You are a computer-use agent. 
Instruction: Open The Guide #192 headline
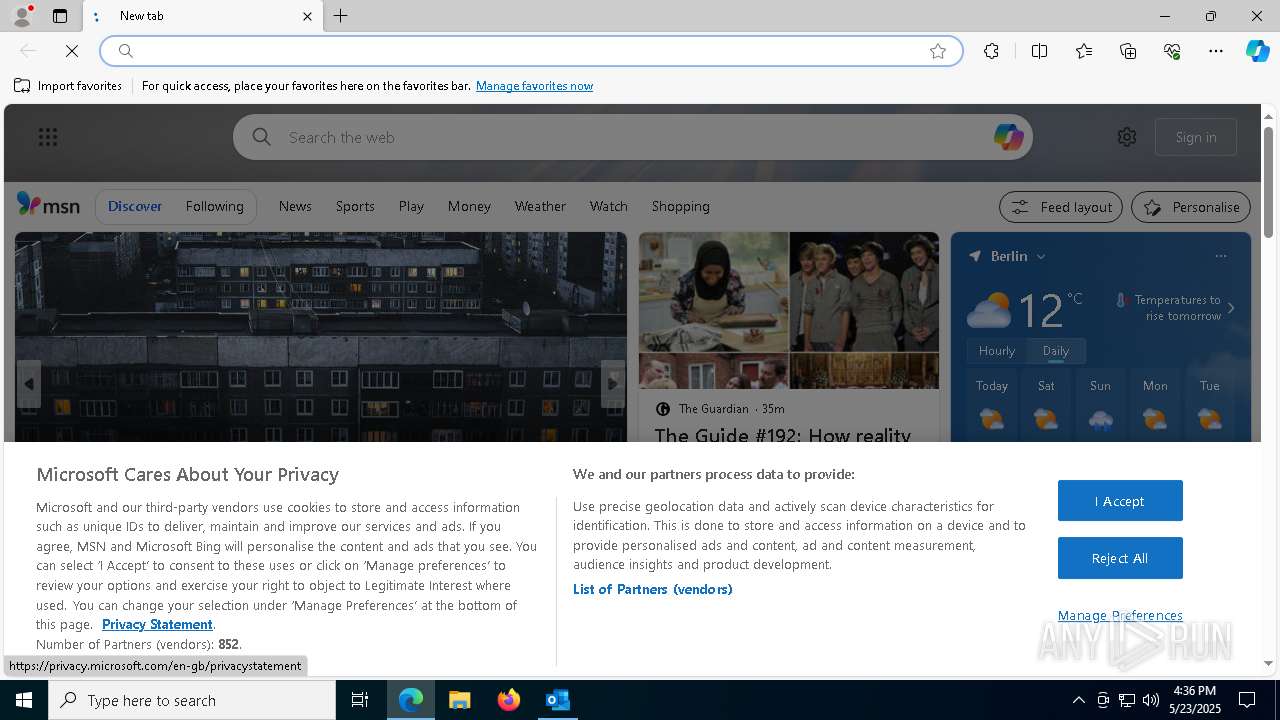(x=782, y=436)
